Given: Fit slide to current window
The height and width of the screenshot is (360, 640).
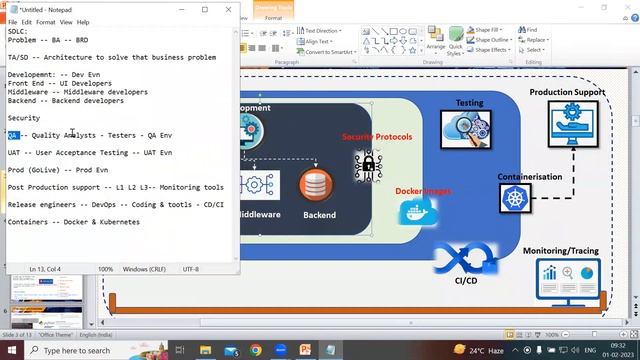Looking at the screenshot, I should click(634, 335).
